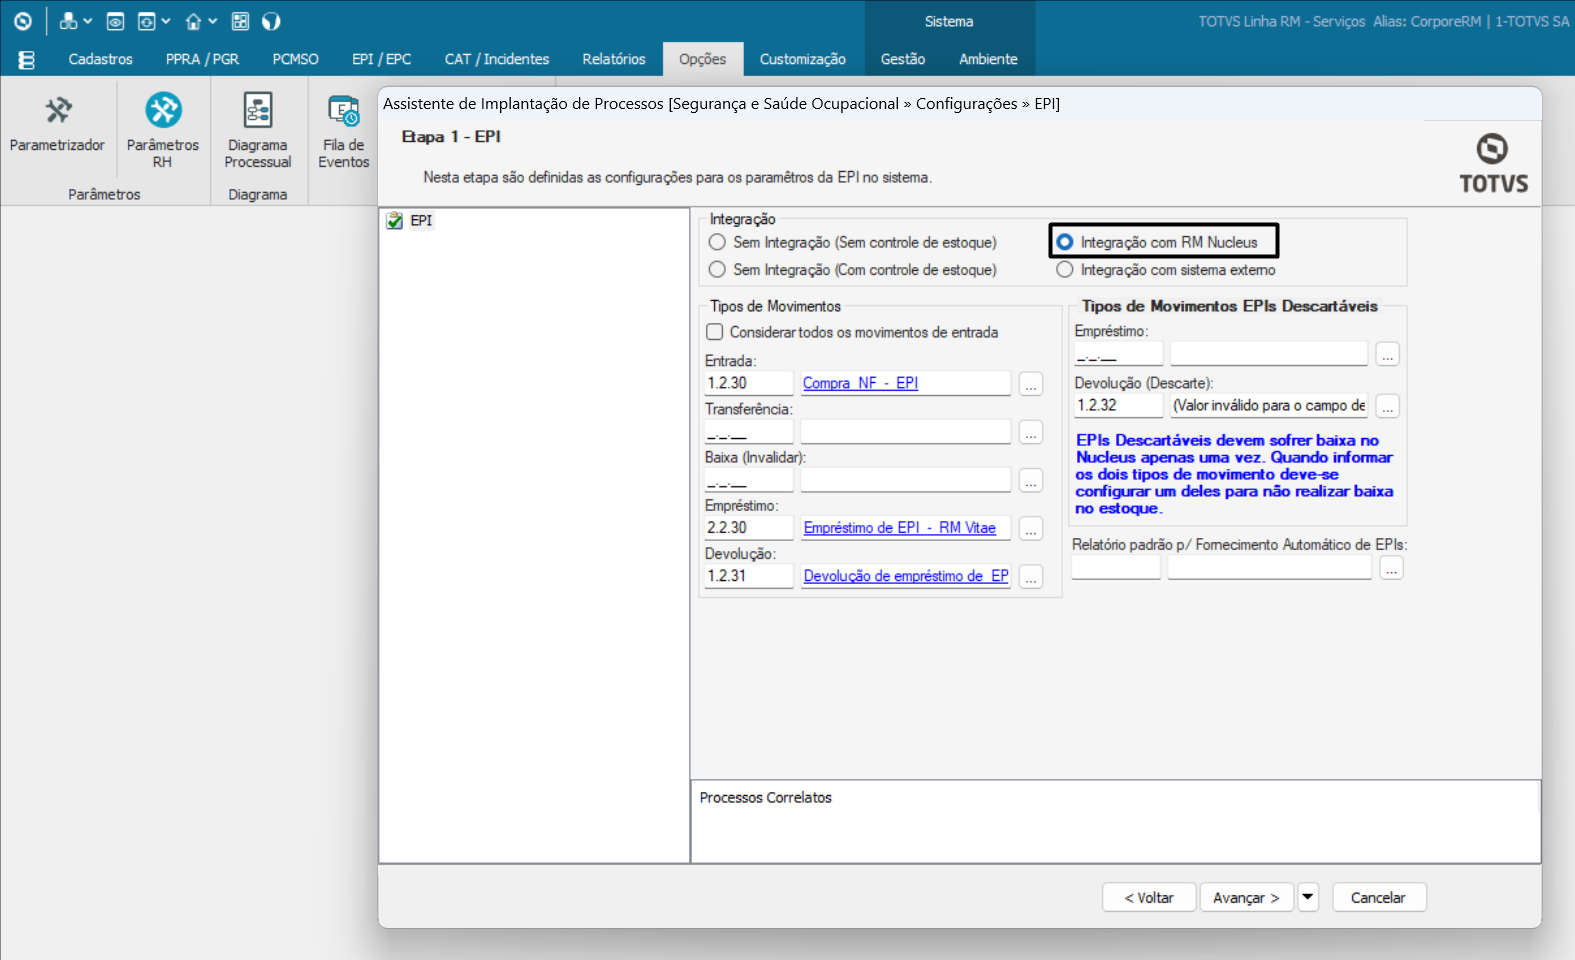Click lookup button for Transferência movement
The height and width of the screenshot is (960, 1575).
[x=1031, y=432]
